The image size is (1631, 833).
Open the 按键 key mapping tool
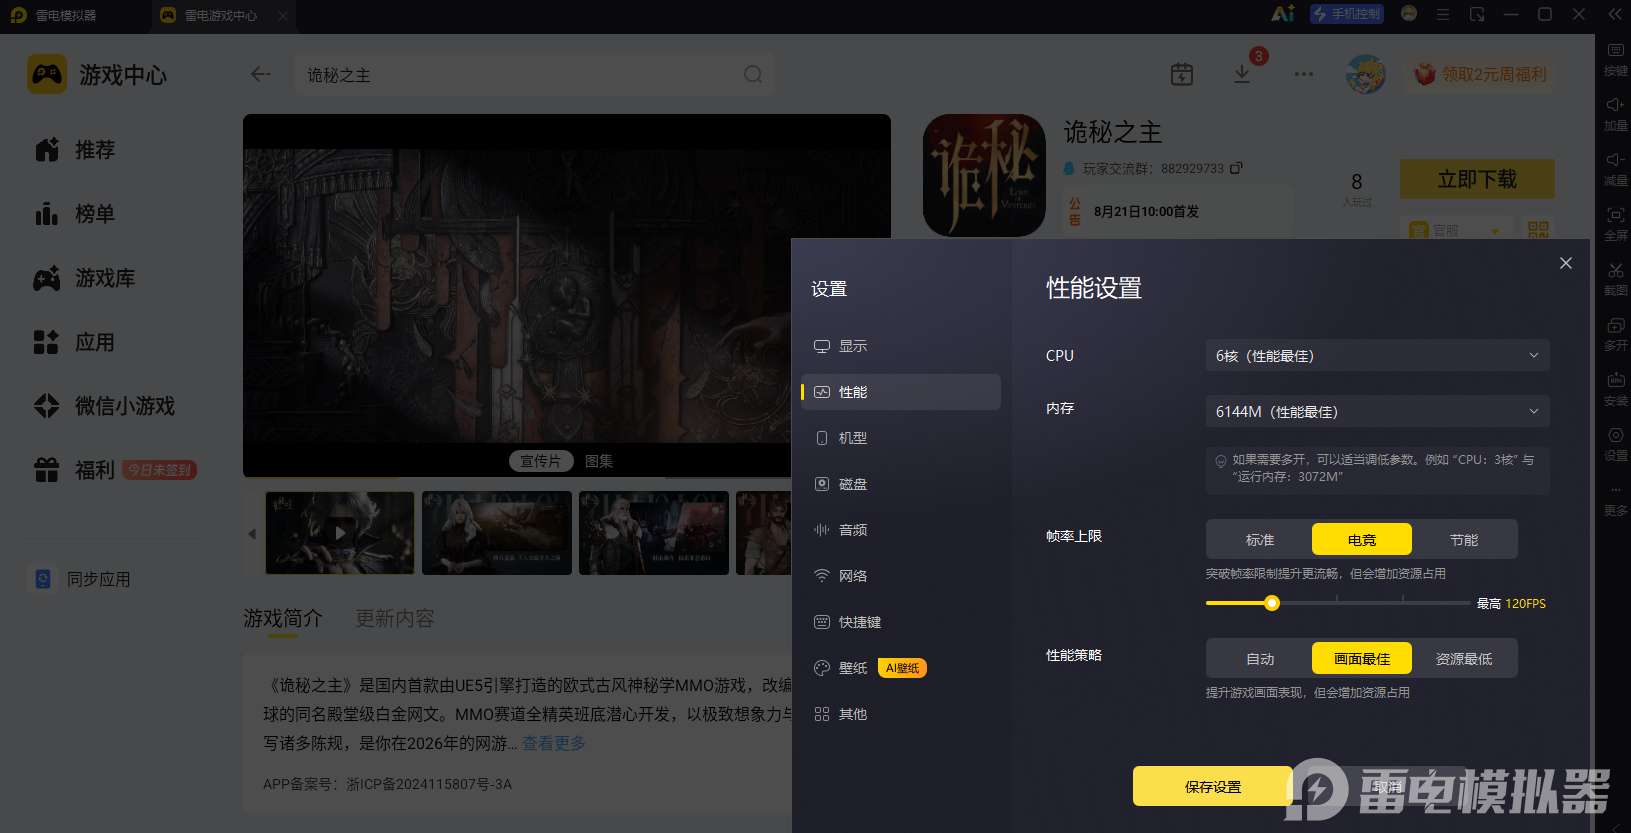(1615, 57)
